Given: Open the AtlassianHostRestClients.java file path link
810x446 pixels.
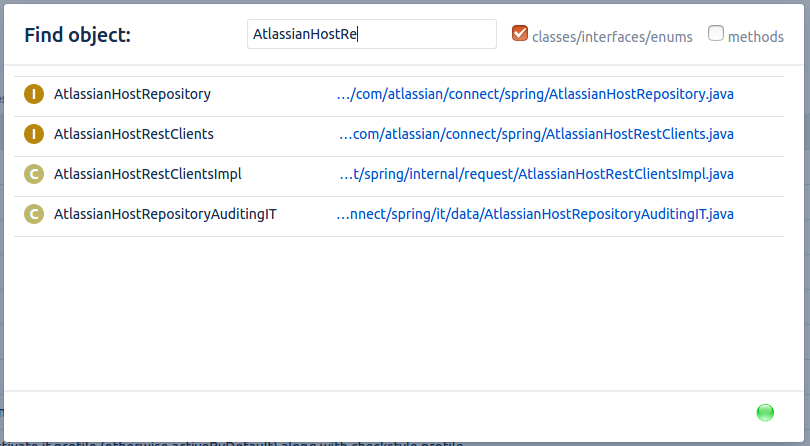Looking at the screenshot, I should coord(537,134).
